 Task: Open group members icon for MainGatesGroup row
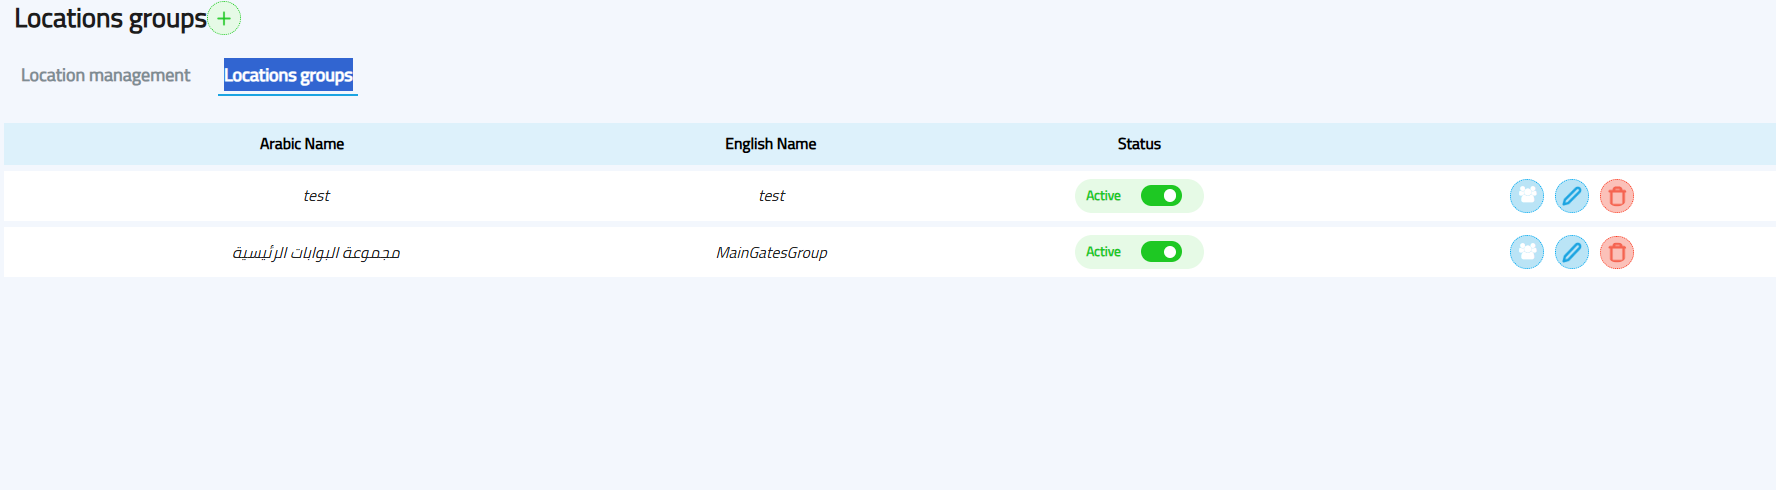point(1526,252)
